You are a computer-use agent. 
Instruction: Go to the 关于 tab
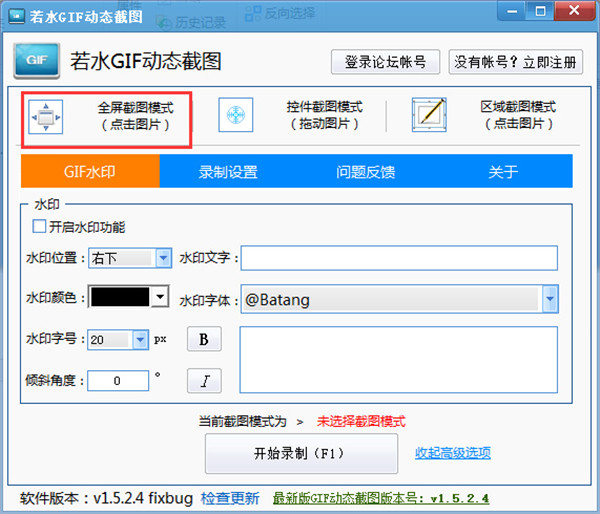[x=504, y=171]
